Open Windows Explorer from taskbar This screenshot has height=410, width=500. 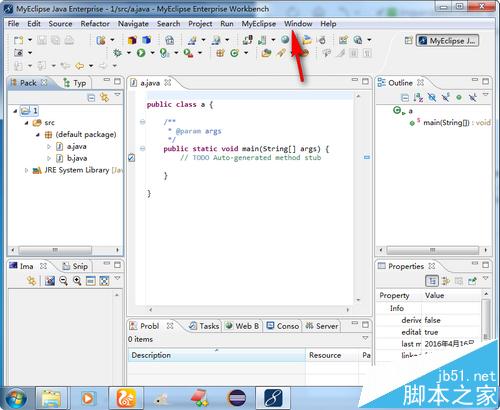[x=51, y=398]
